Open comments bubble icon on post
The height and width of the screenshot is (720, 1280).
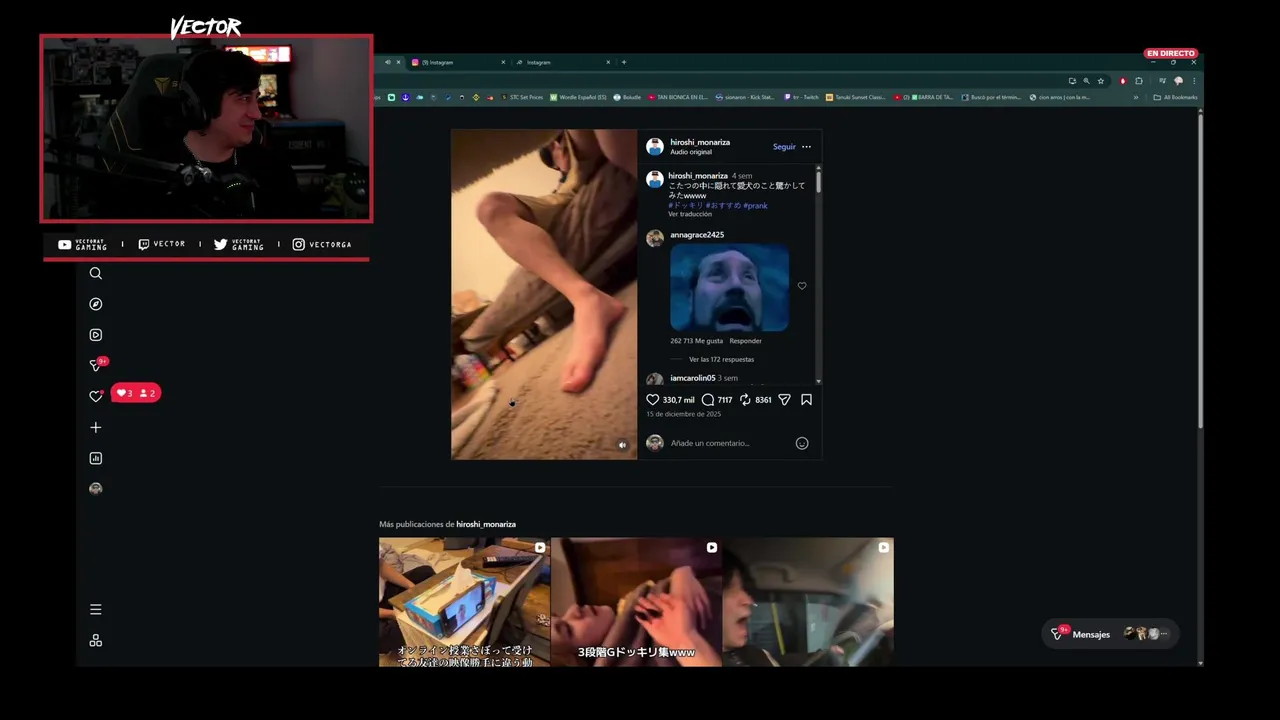click(708, 399)
